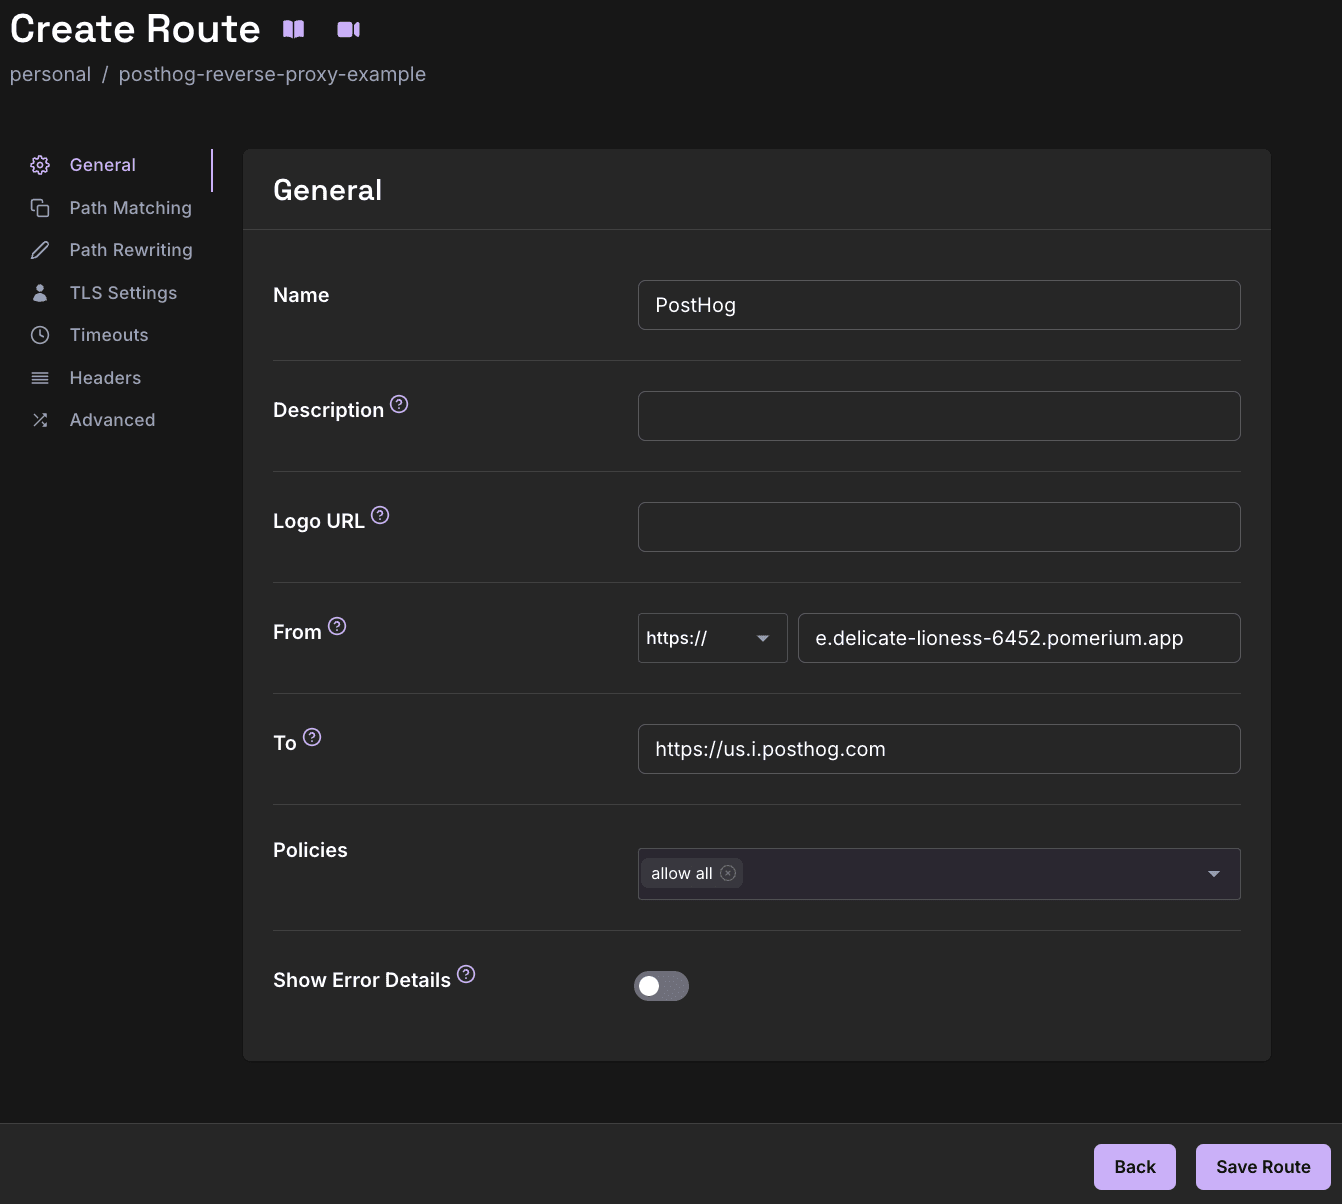Click the TLS Settings person icon
This screenshot has width=1342, height=1204.
pos(40,293)
